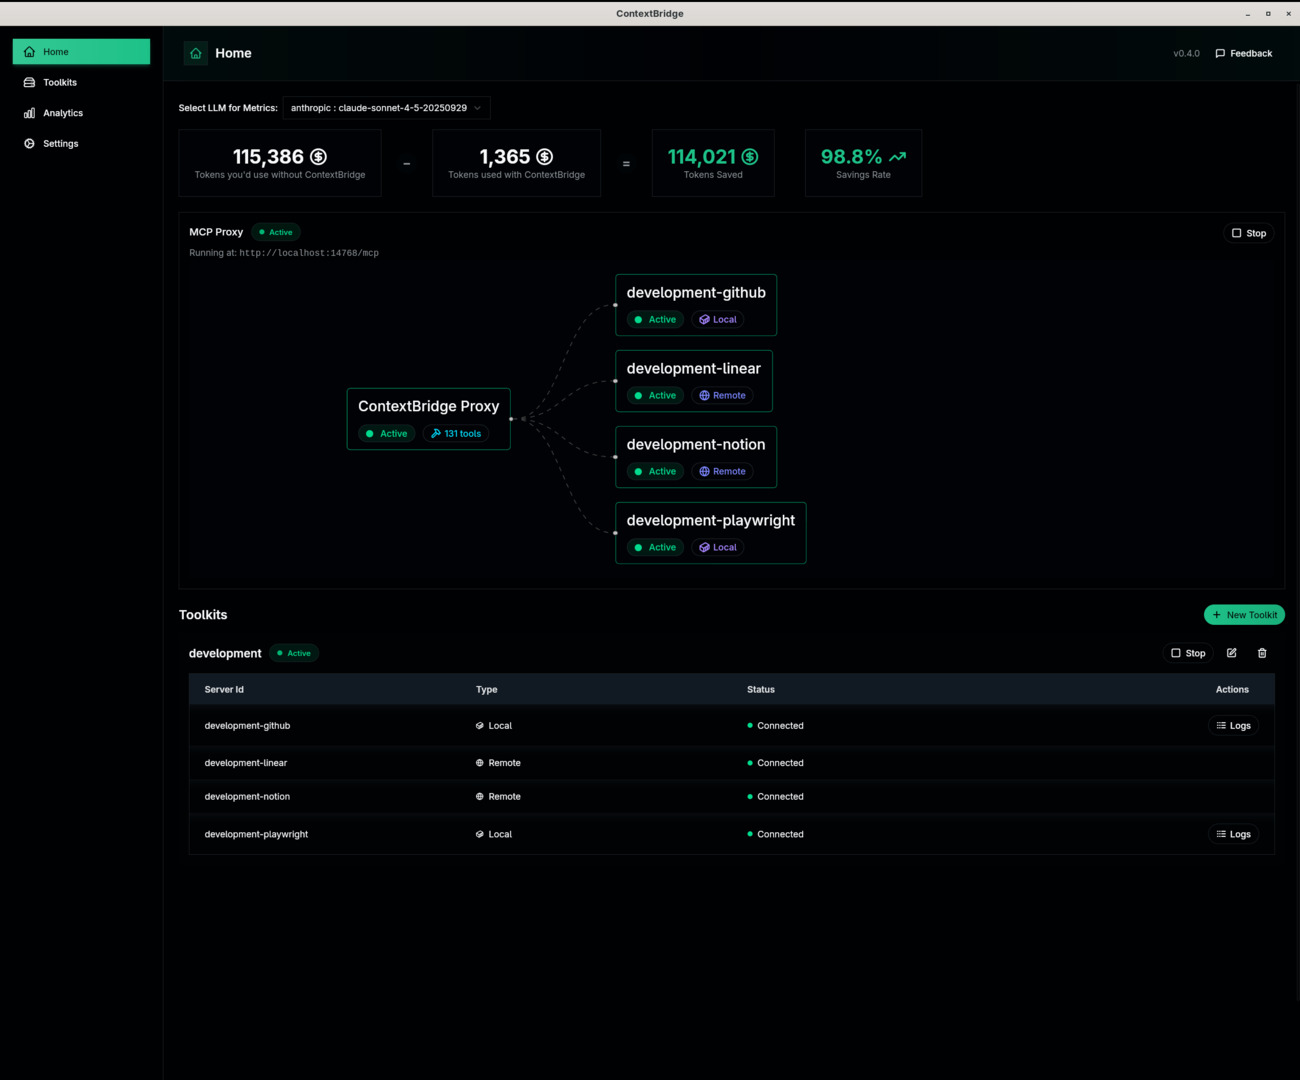Select the Home icon in the sidebar
Image resolution: width=1300 pixels, height=1080 pixels.
pos(29,51)
